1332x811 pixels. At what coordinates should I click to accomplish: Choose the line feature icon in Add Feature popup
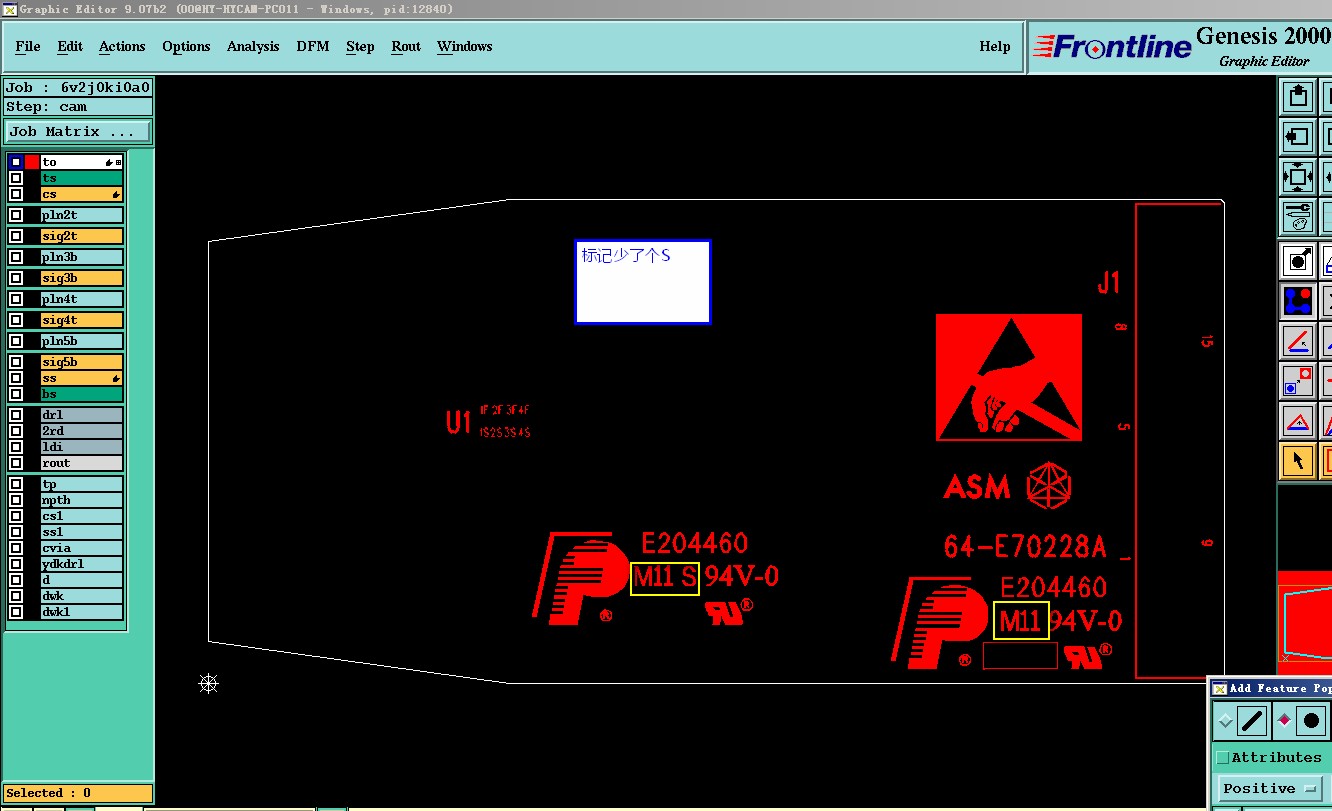[1253, 720]
